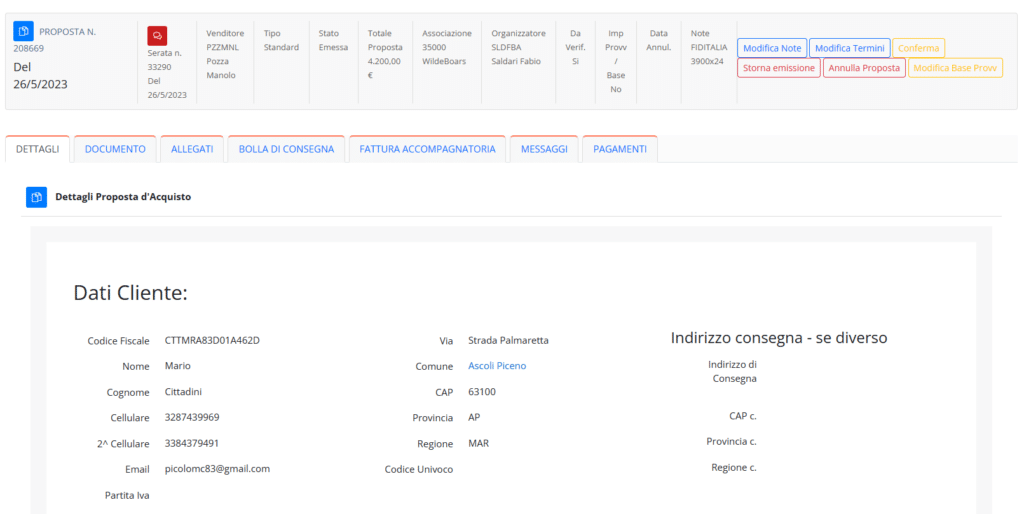Click the Serata n. 33290 text

pyautogui.click(x=164, y=60)
